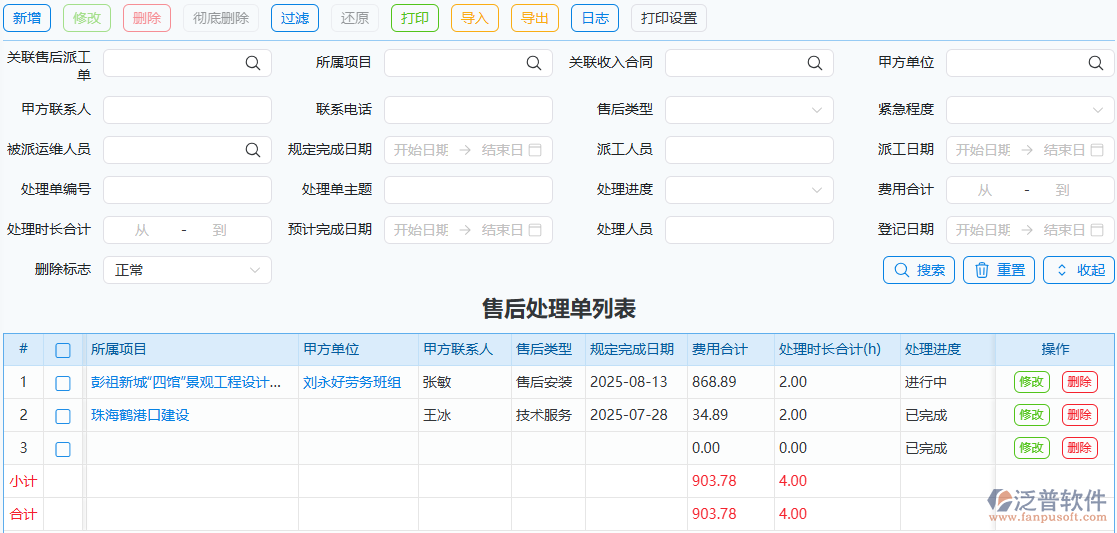Click the 彻底删除 button
Screen dimensions: 1117x533
pyautogui.click(x=221, y=19)
